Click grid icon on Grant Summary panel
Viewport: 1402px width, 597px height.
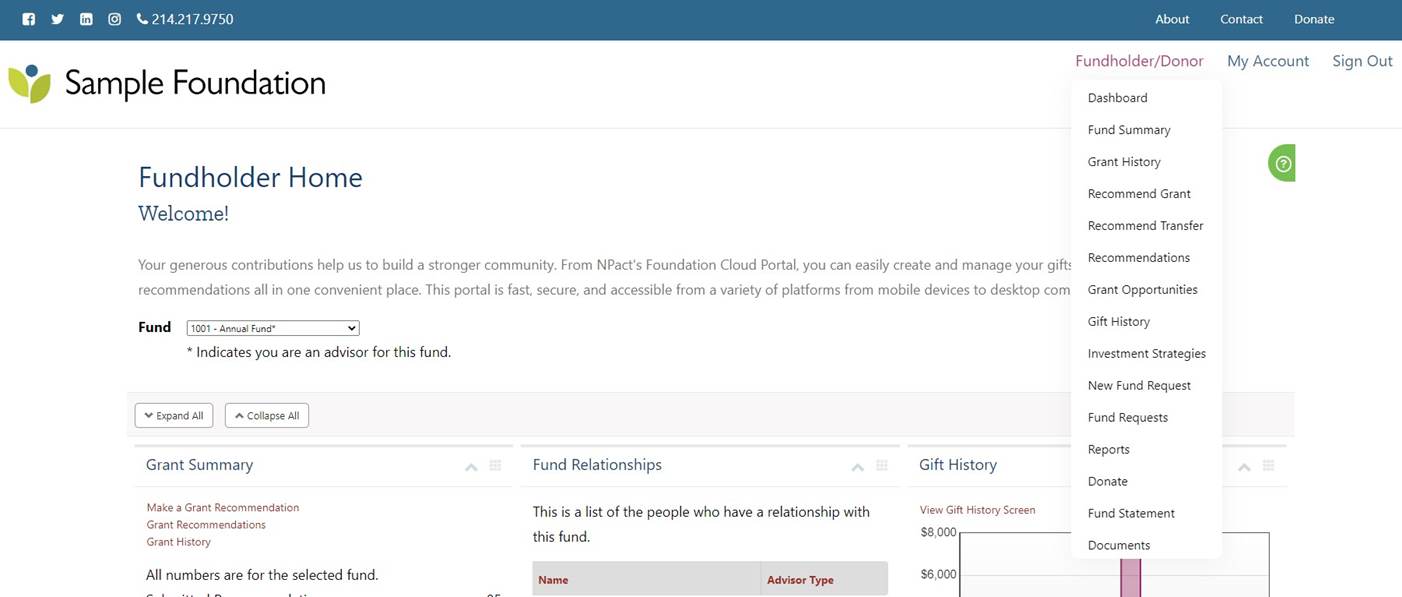495,466
